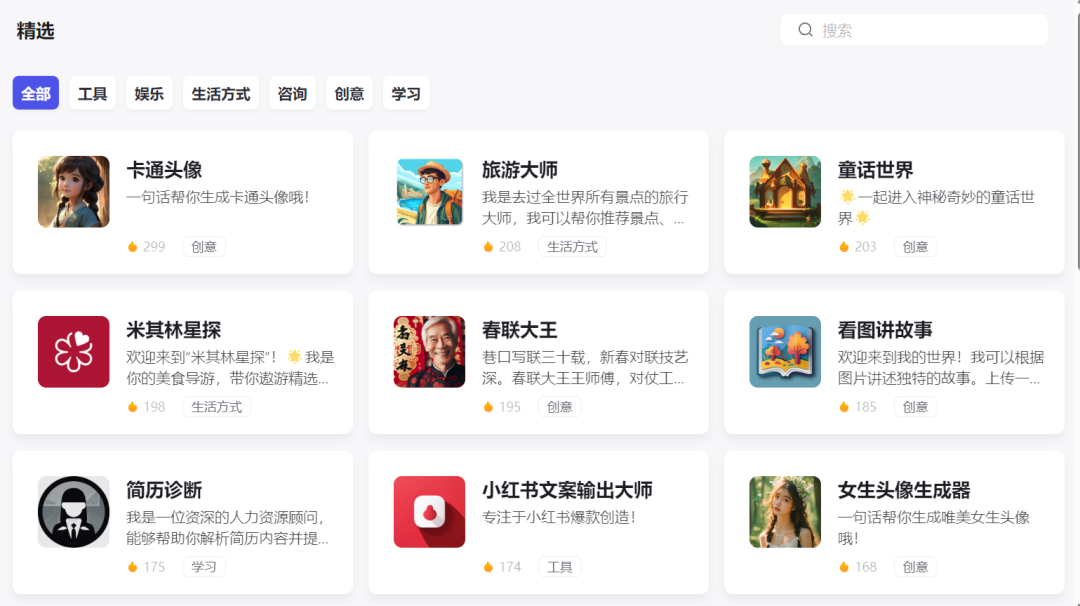This screenshot has width=1080, height=606.
Task: Select the 娱乐 filter tab
Action: 148,92
